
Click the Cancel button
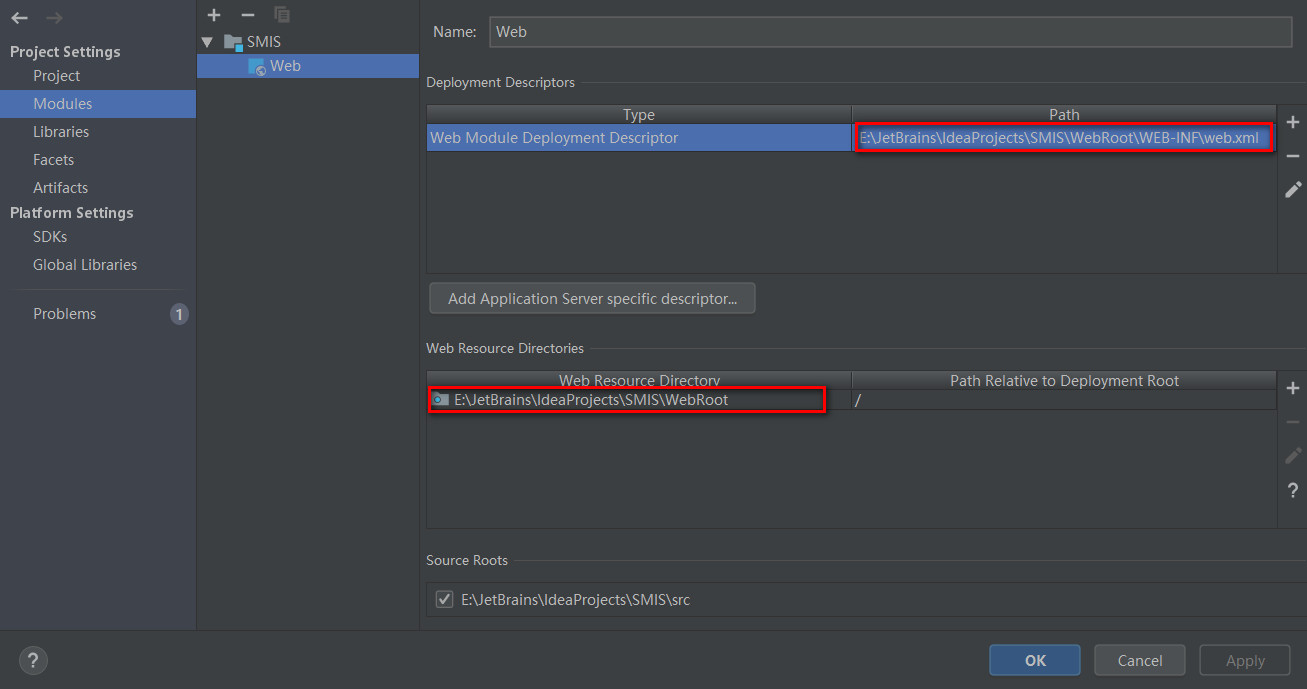[x=1140, y=660]
